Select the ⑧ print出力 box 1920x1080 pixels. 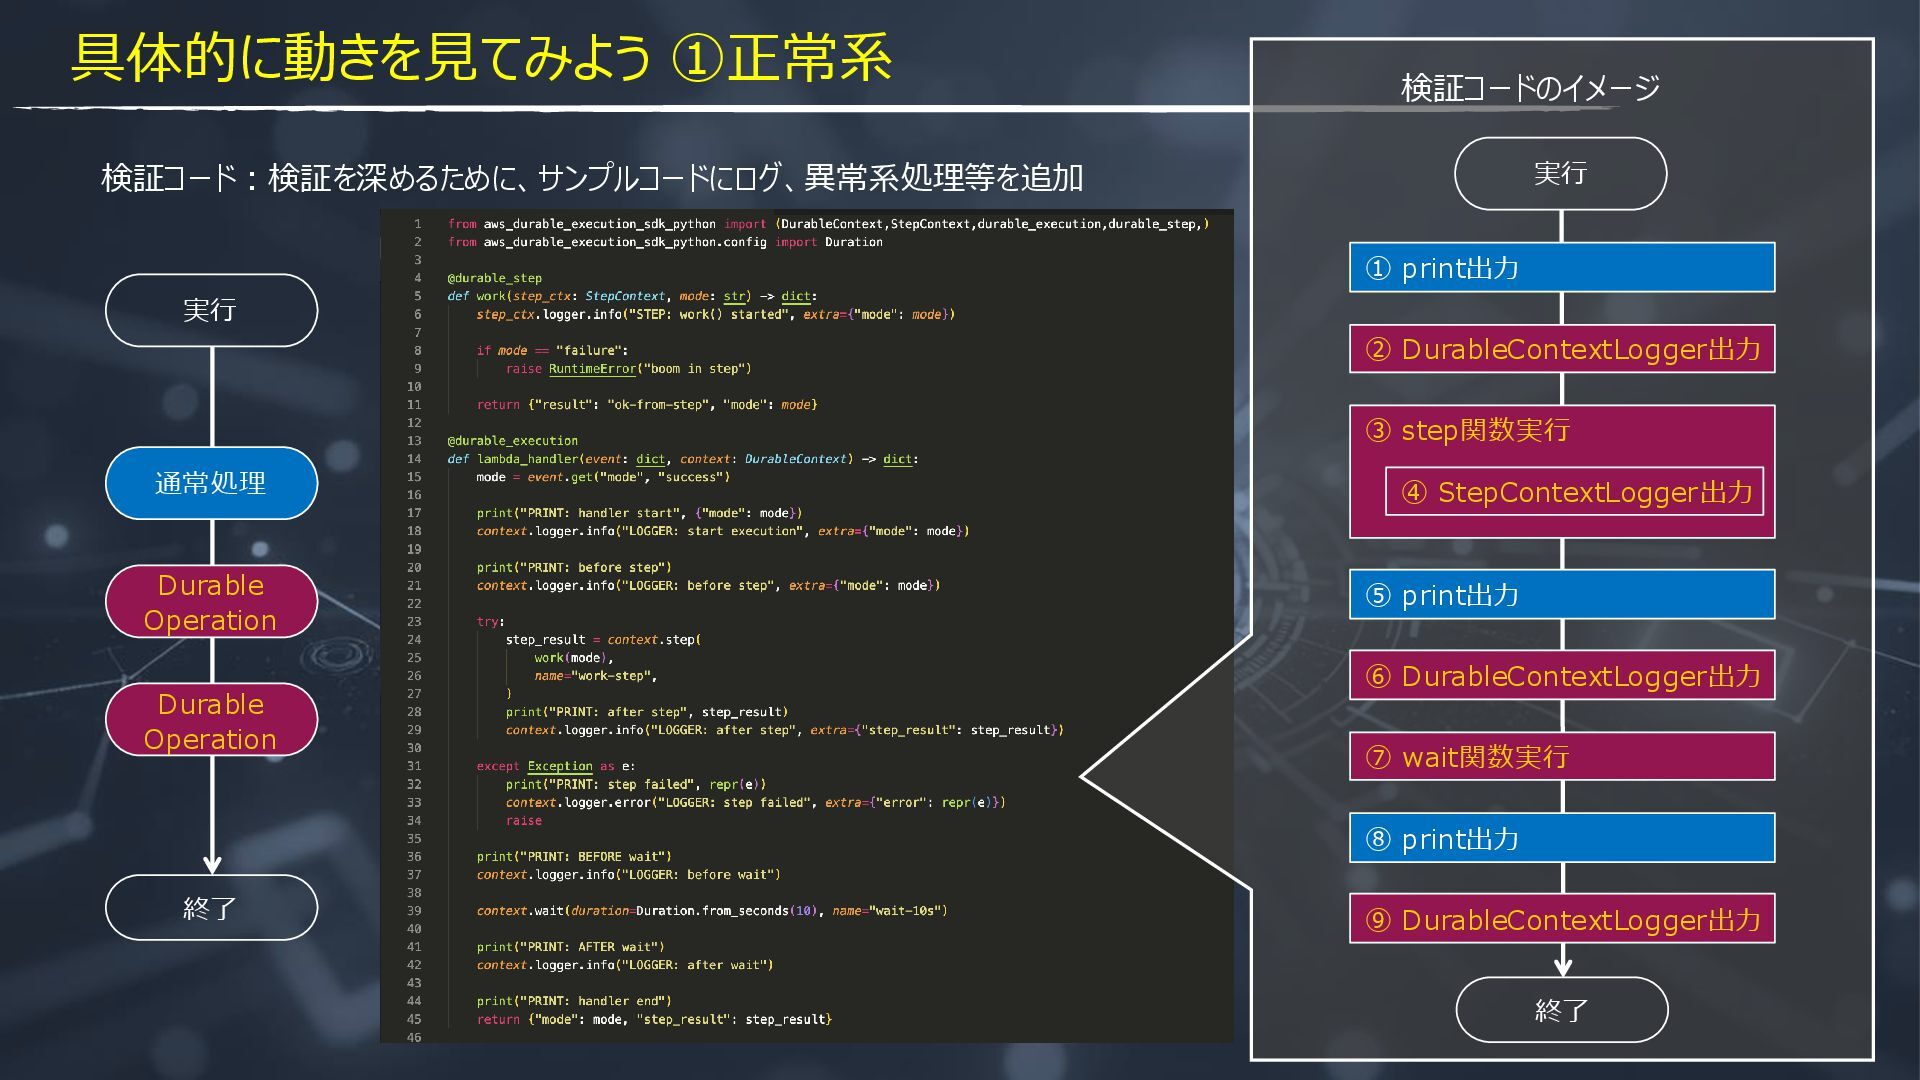tap(1561, 838)
